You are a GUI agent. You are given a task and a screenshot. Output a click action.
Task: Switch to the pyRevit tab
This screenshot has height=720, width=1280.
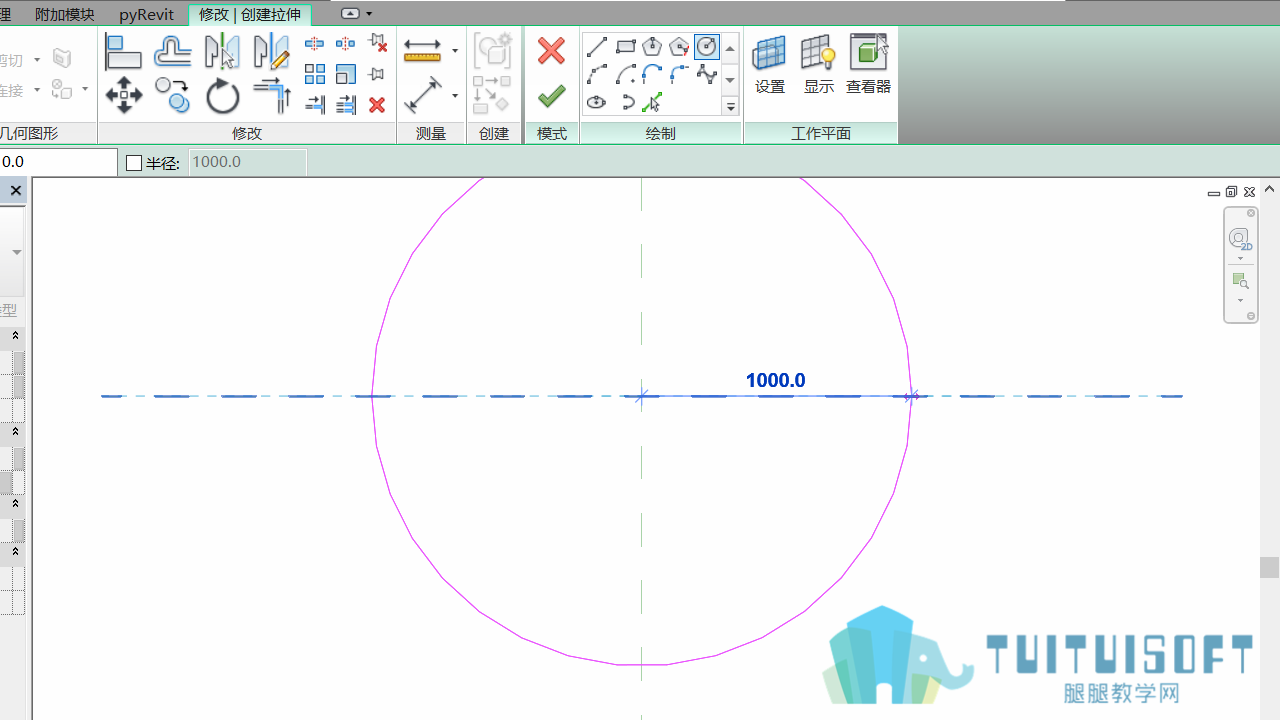(x=146, y=14)
